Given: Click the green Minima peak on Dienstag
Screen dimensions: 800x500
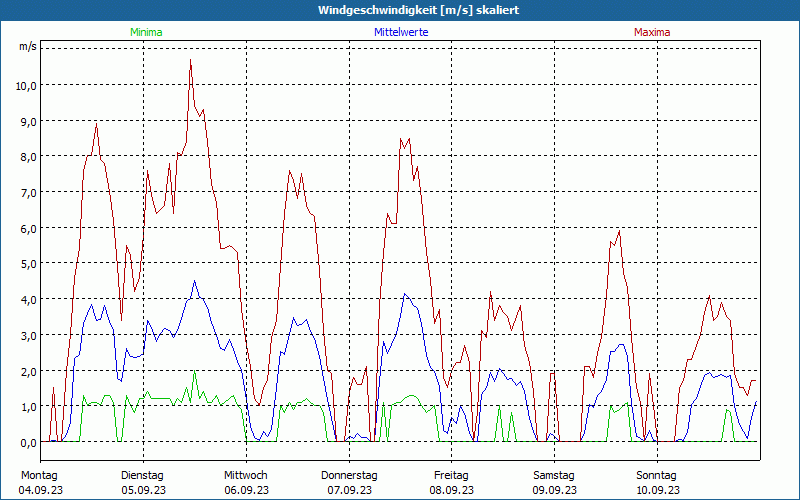Looking at the screenshot, I should pyautogui.click(x=194, y=371).
